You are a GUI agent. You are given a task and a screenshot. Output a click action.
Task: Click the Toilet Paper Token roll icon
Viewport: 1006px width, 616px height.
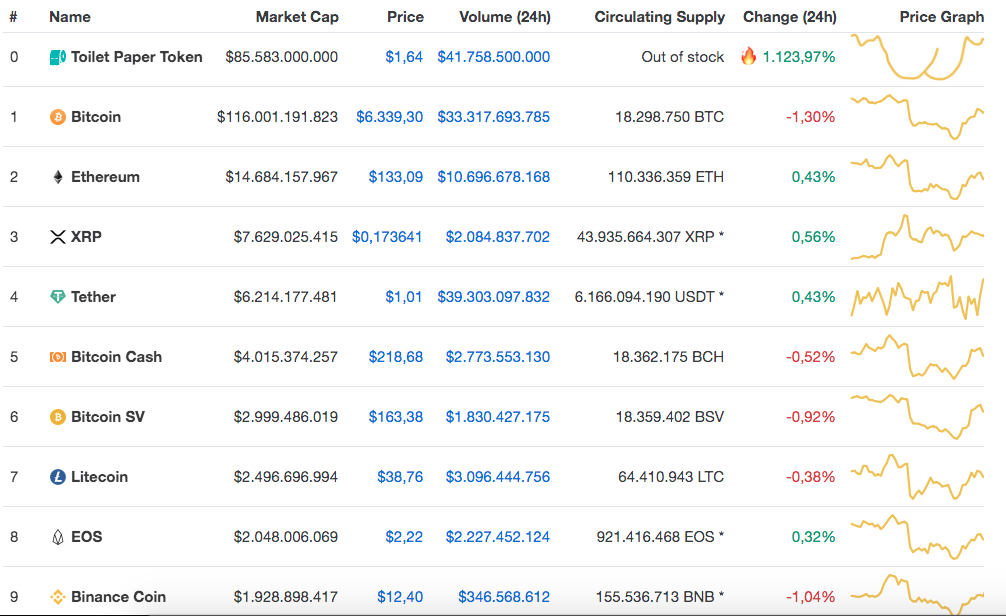point(58,57)
